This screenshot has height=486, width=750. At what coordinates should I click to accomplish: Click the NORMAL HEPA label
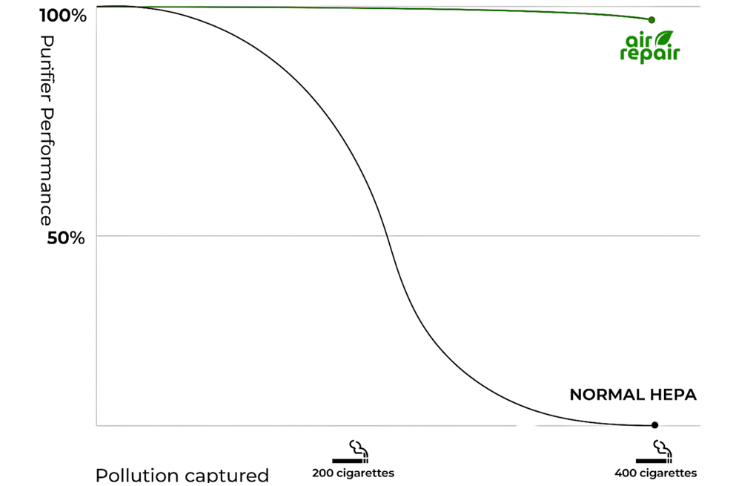(632, 395)
